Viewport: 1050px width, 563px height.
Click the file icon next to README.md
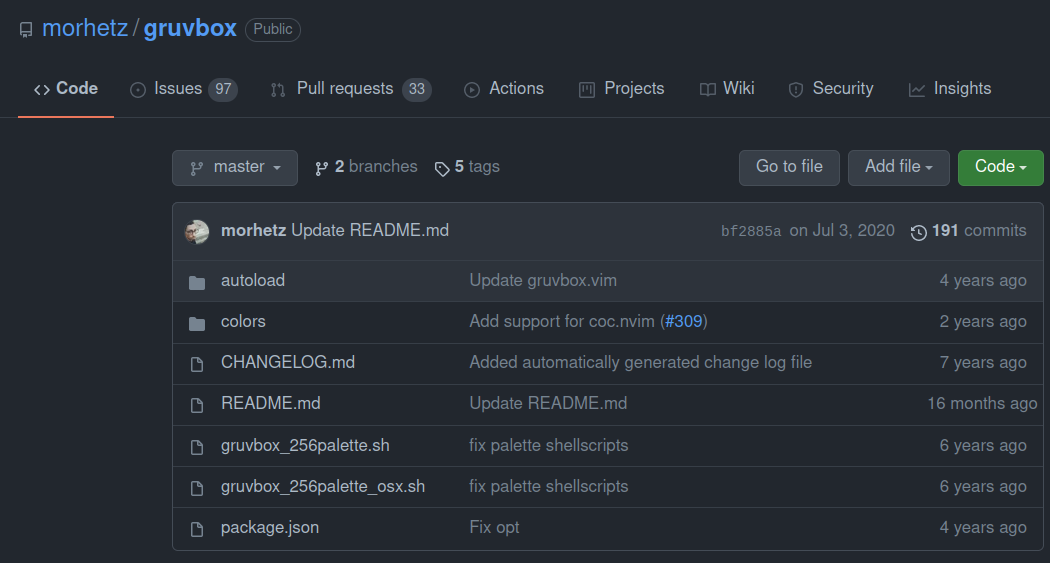197,406
